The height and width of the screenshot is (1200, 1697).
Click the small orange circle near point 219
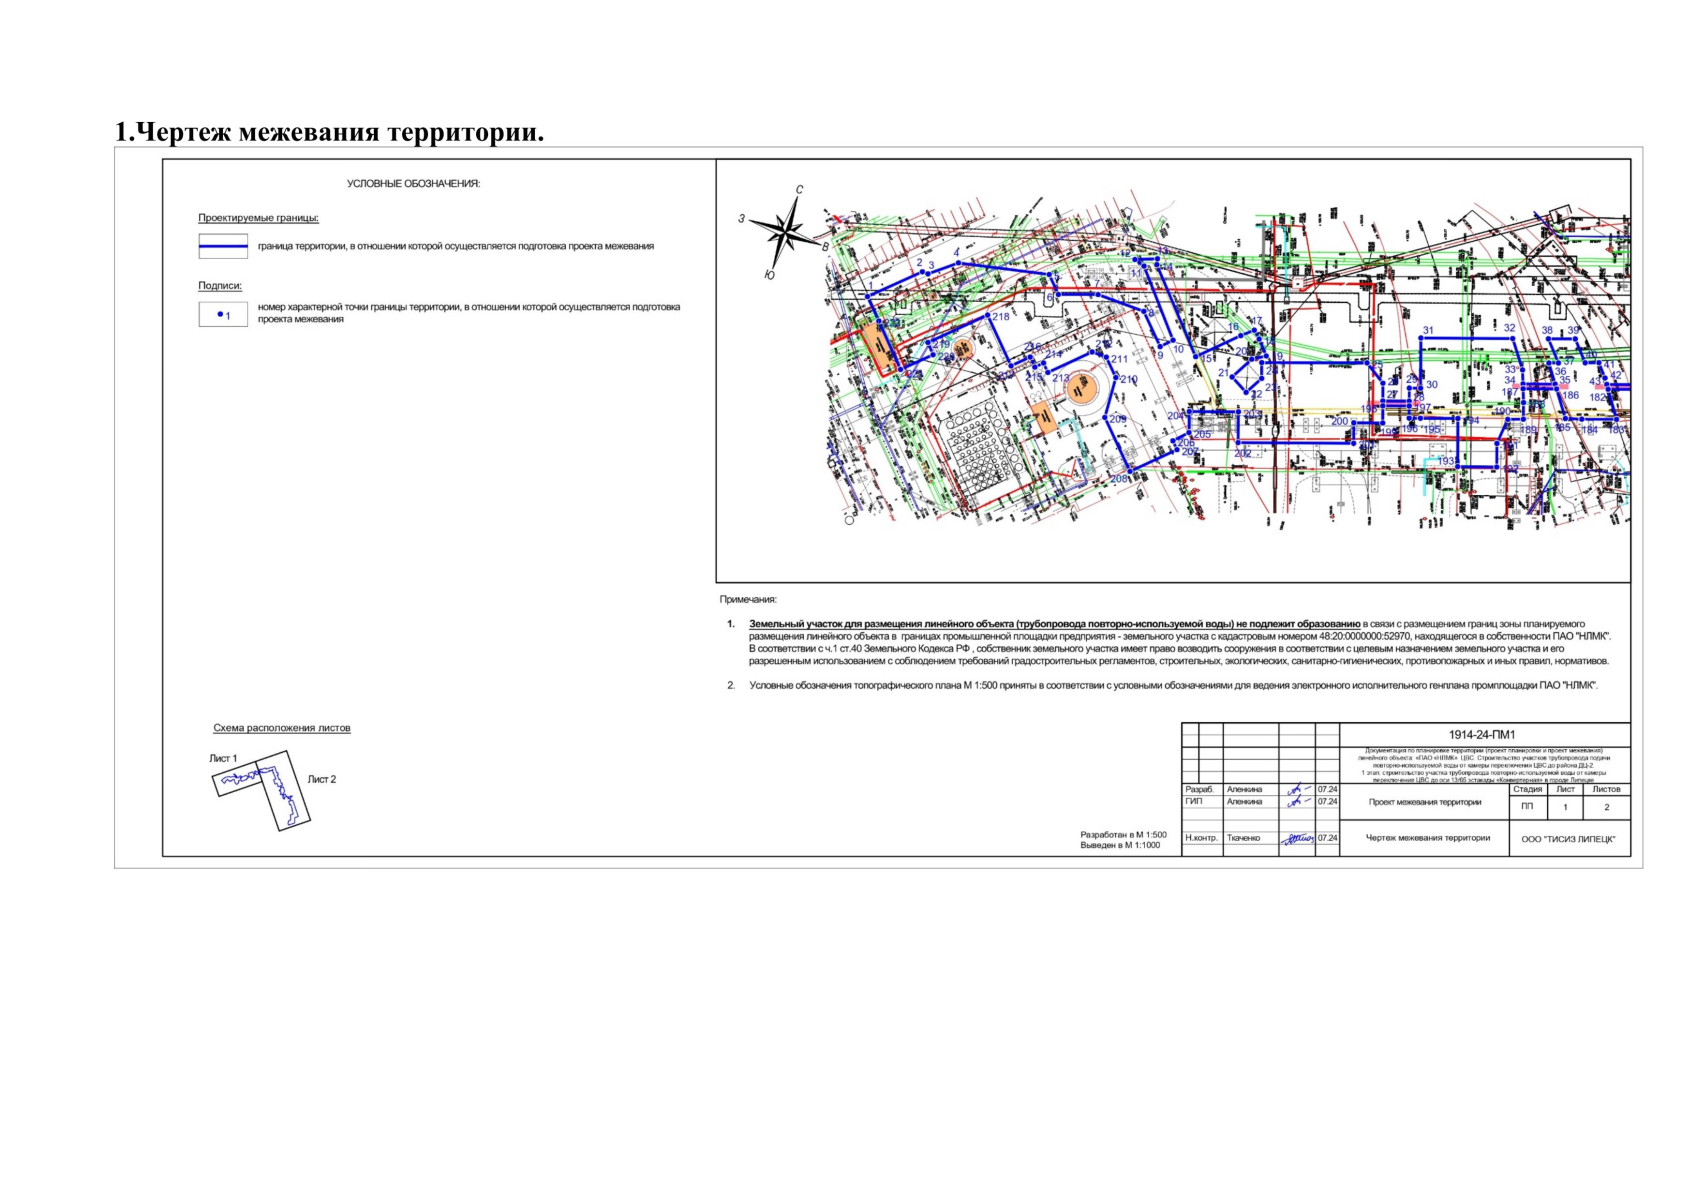964,348
